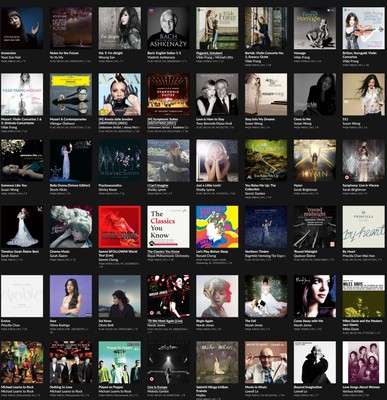
Task: Click the Just a Little Lovin' title
Action: pos(209,185)
